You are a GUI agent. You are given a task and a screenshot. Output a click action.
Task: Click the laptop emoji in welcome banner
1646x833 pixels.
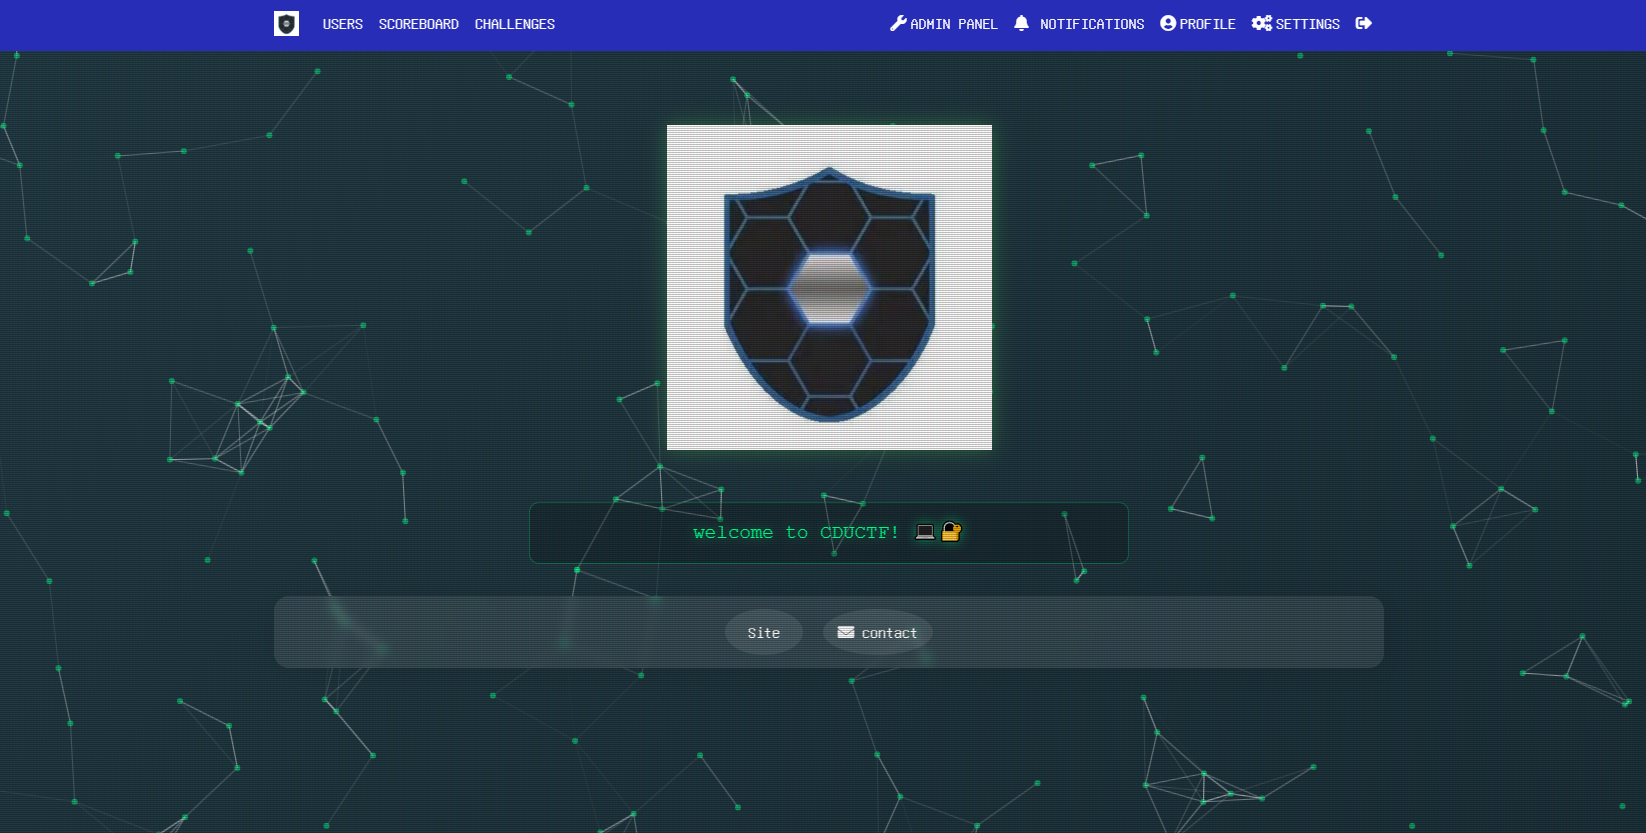(x=925, y=532)
